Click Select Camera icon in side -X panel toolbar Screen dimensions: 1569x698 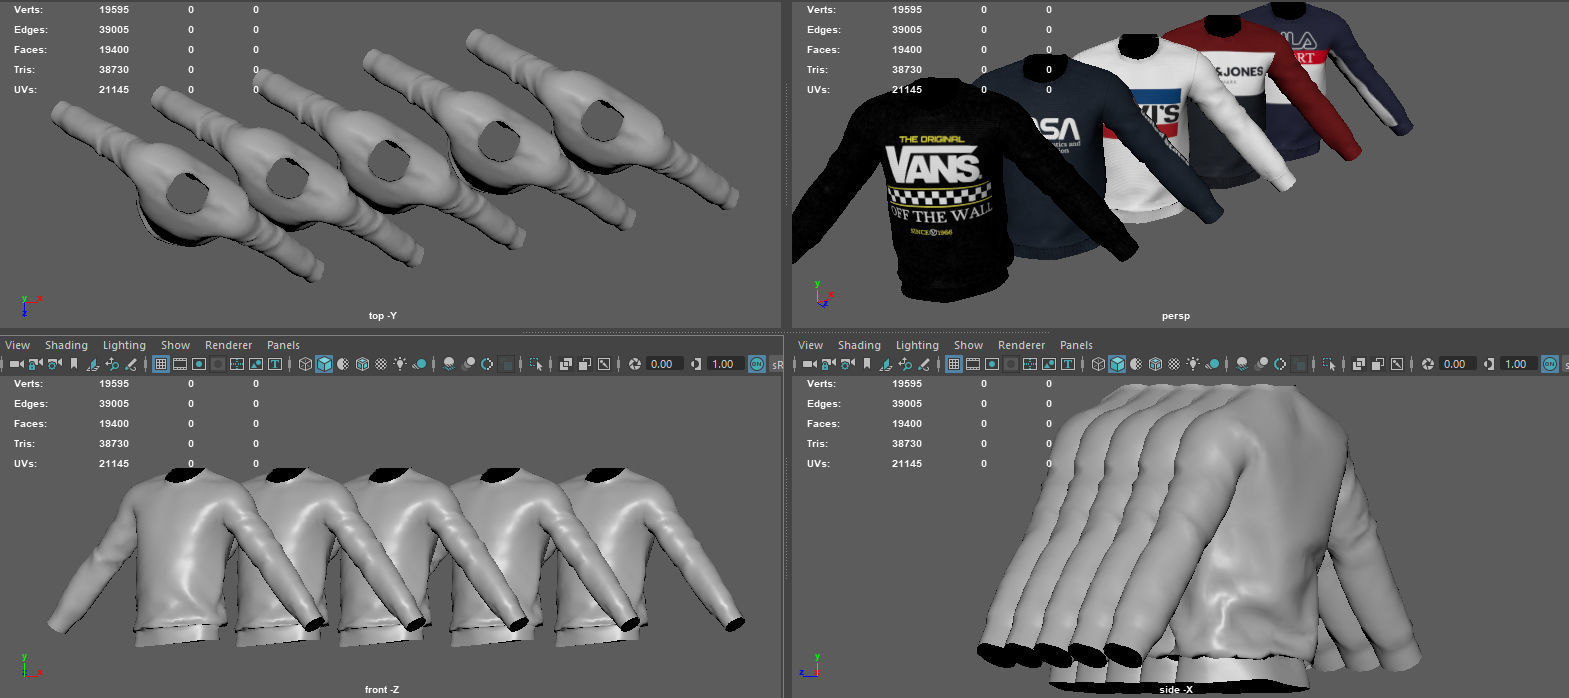pos(810,364)
